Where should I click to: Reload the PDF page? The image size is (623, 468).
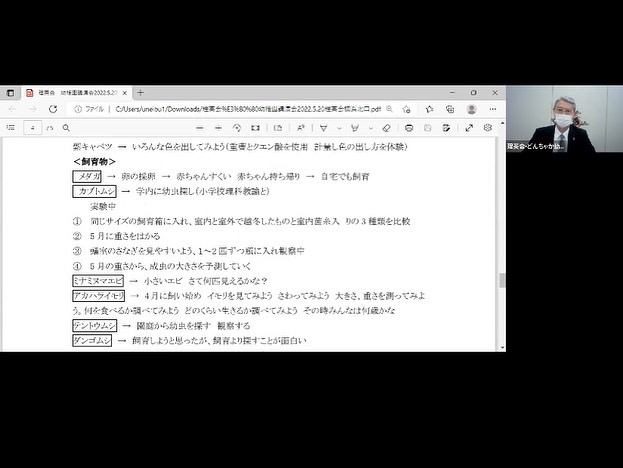[x=53, y=109]
